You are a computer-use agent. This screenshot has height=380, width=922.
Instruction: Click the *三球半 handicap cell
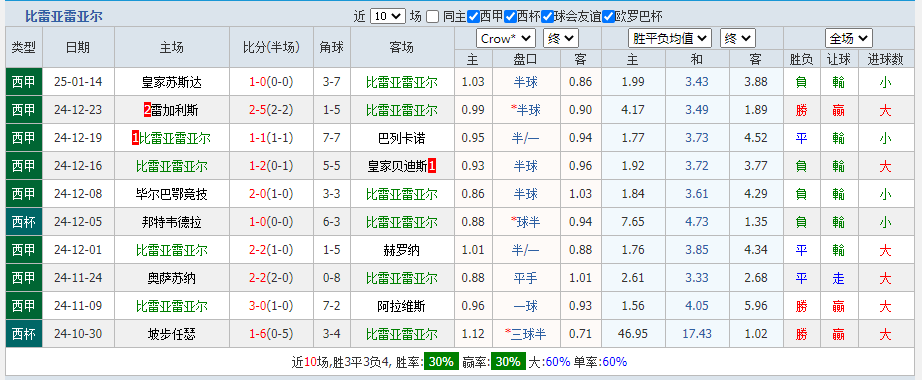526,335
